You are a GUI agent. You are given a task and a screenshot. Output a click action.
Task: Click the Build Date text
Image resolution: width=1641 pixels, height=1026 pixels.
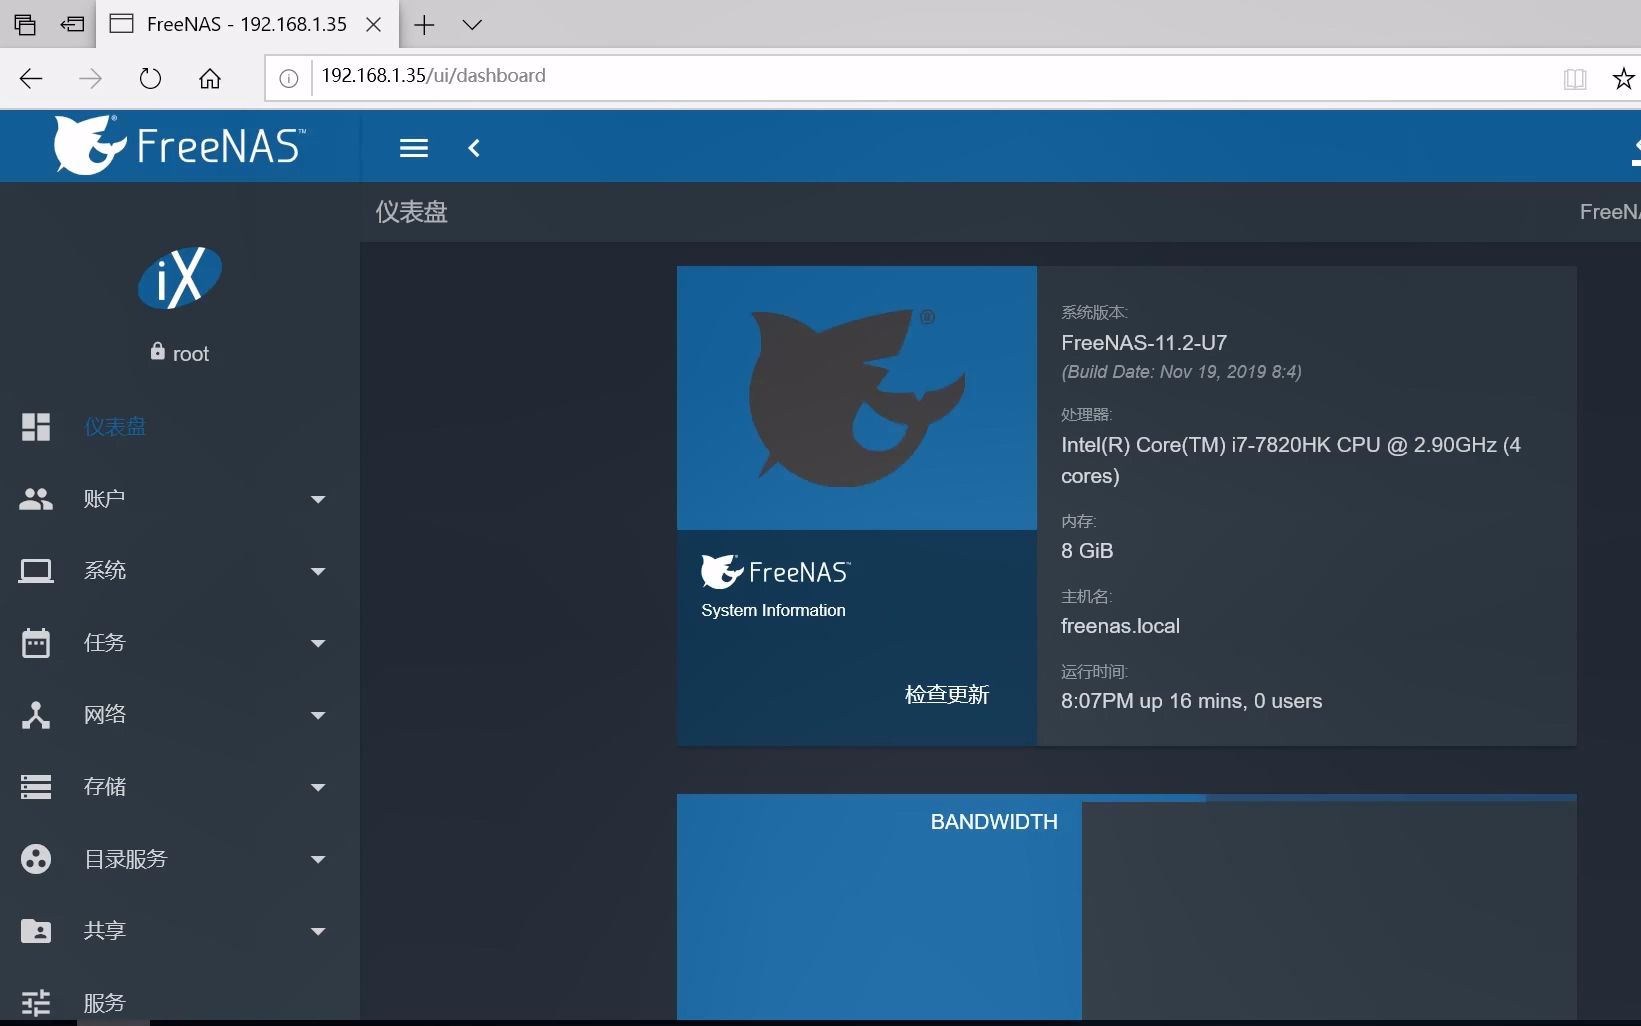point(1181,372)
